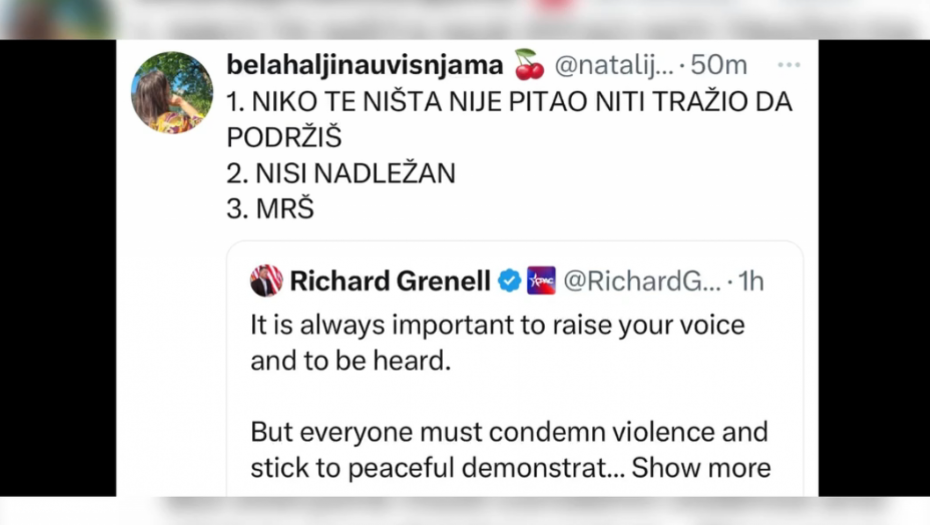Open the @RichardG... handle in the quoted tweet
This screenshot has height=525, width=930.
[x=642, y=281]
